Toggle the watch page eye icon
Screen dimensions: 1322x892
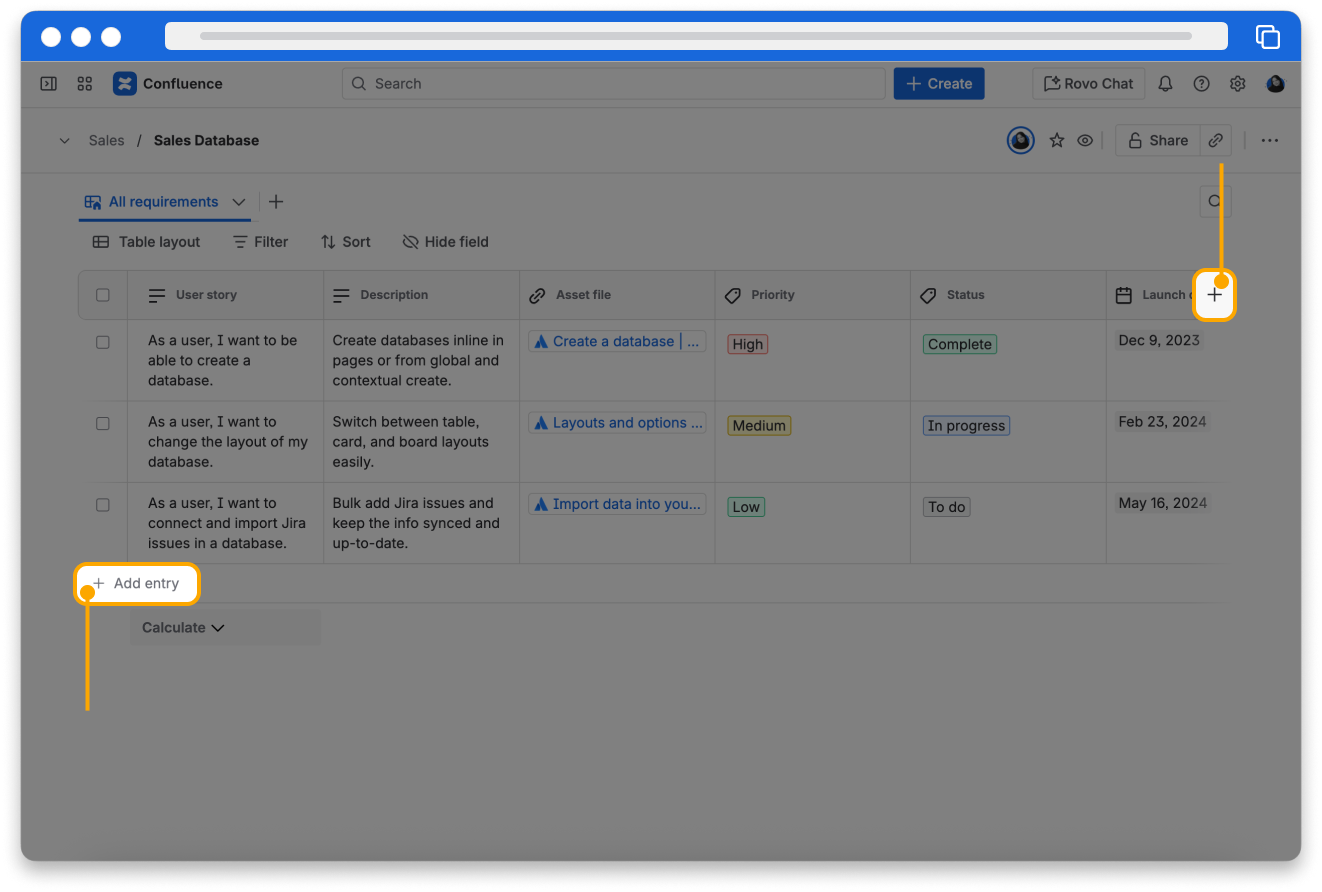pyautogui.click(x=1085, y=141)
